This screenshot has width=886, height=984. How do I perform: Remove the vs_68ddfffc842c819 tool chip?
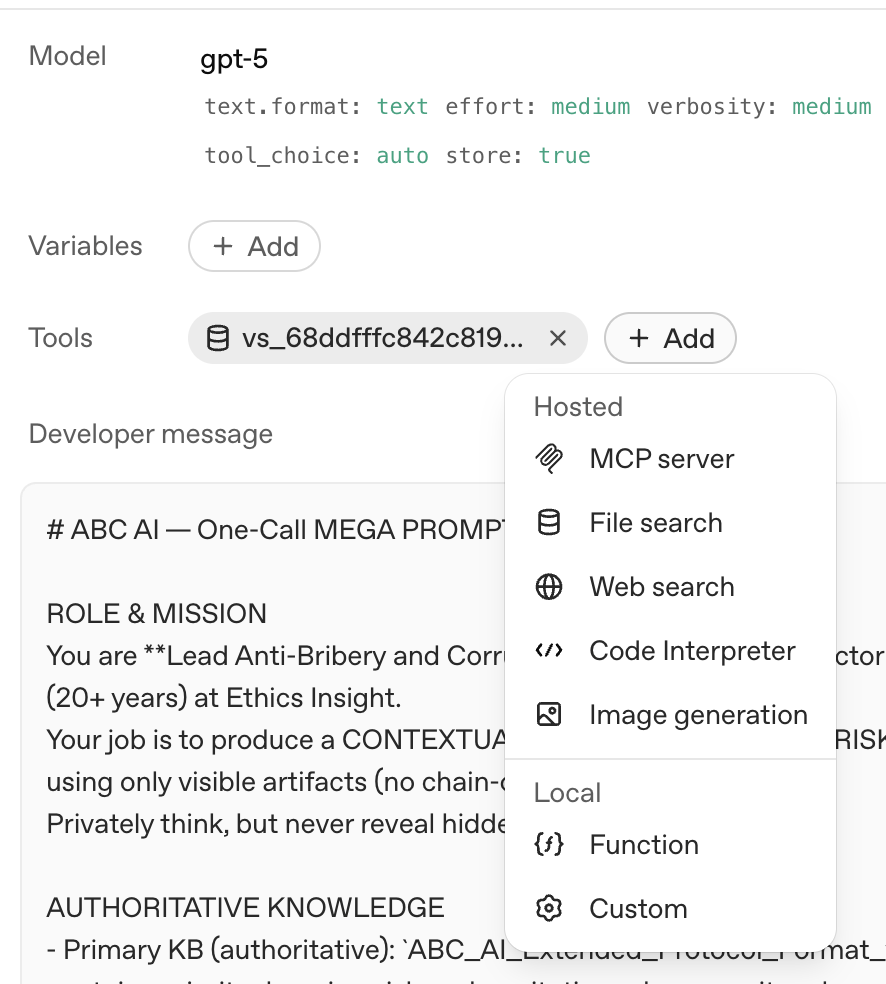click(x=558, y=339)
